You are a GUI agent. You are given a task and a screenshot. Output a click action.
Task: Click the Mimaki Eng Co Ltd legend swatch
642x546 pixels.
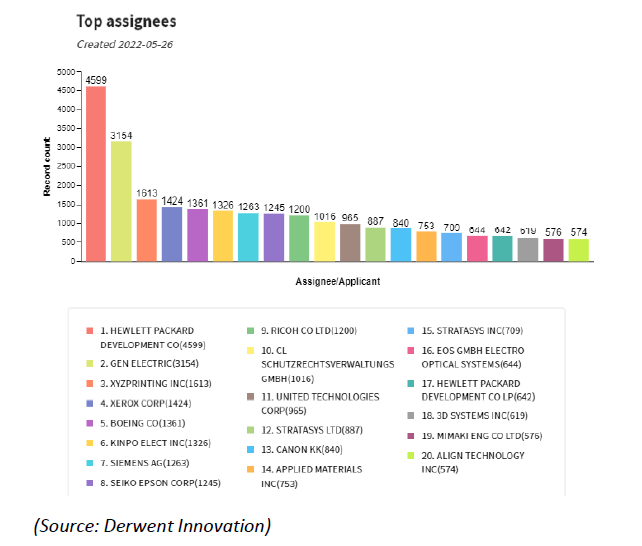click(411, 436)
